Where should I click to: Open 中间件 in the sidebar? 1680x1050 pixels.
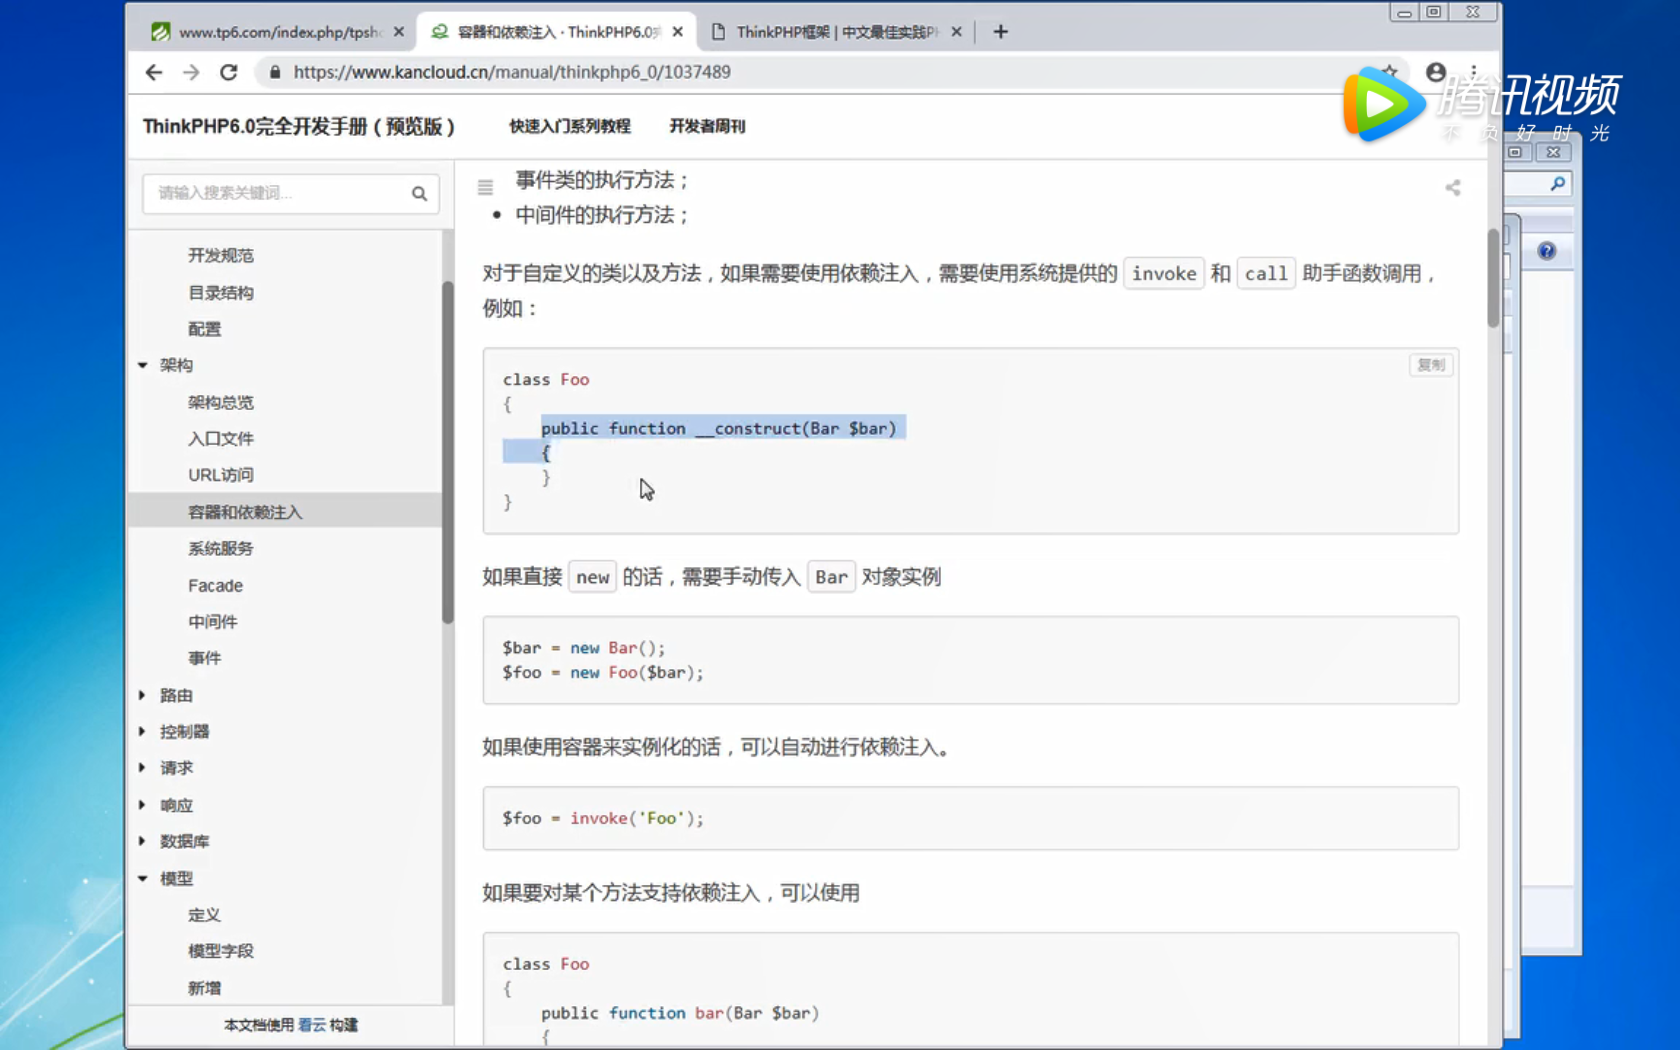coord(212,622)
